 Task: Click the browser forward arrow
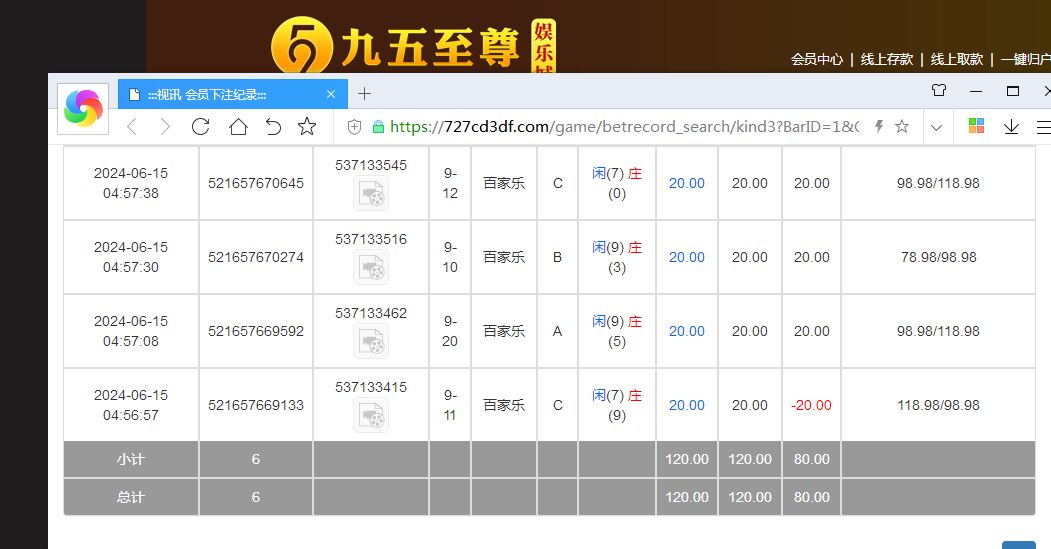[x=165, y=127]
